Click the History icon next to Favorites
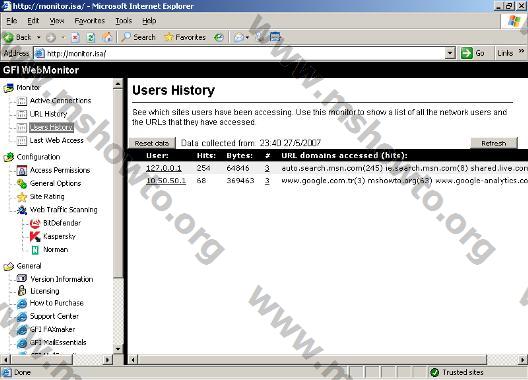 (x=219, y=37)
